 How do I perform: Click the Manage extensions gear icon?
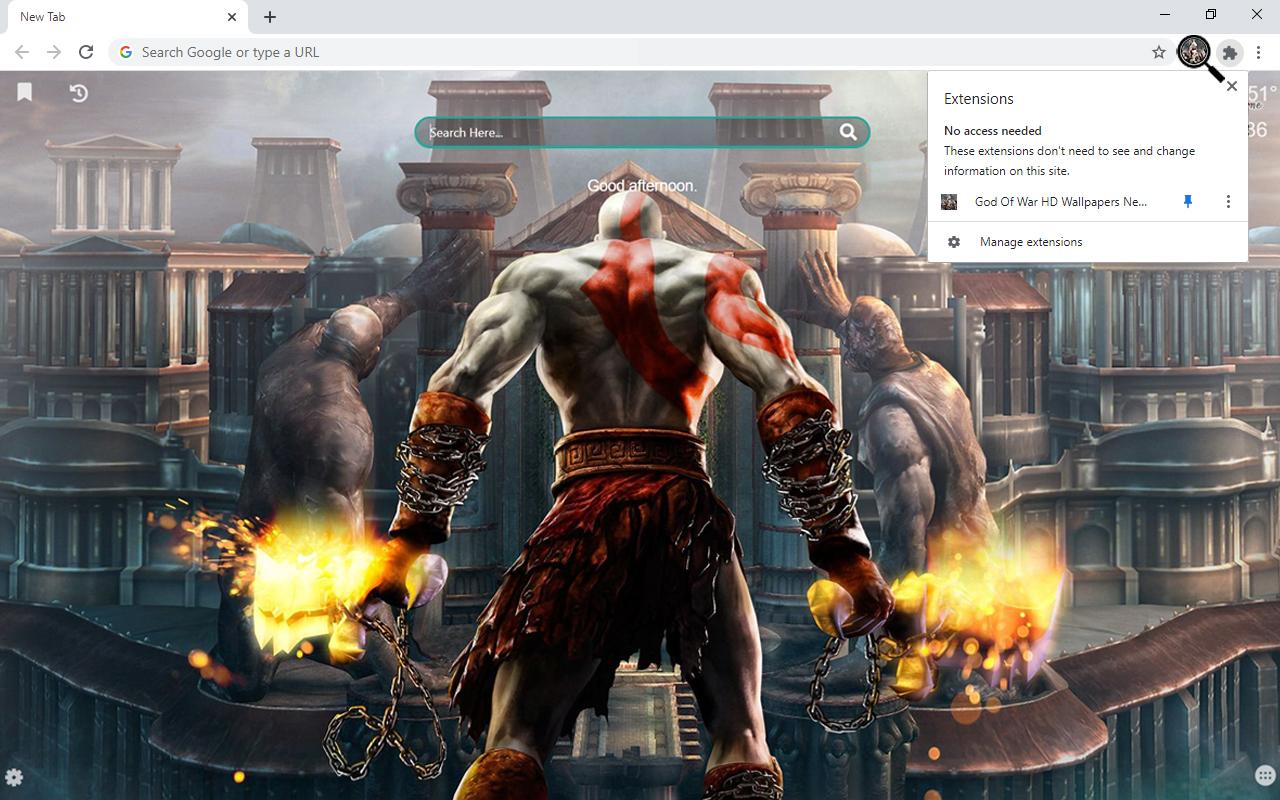click(954, 242)
